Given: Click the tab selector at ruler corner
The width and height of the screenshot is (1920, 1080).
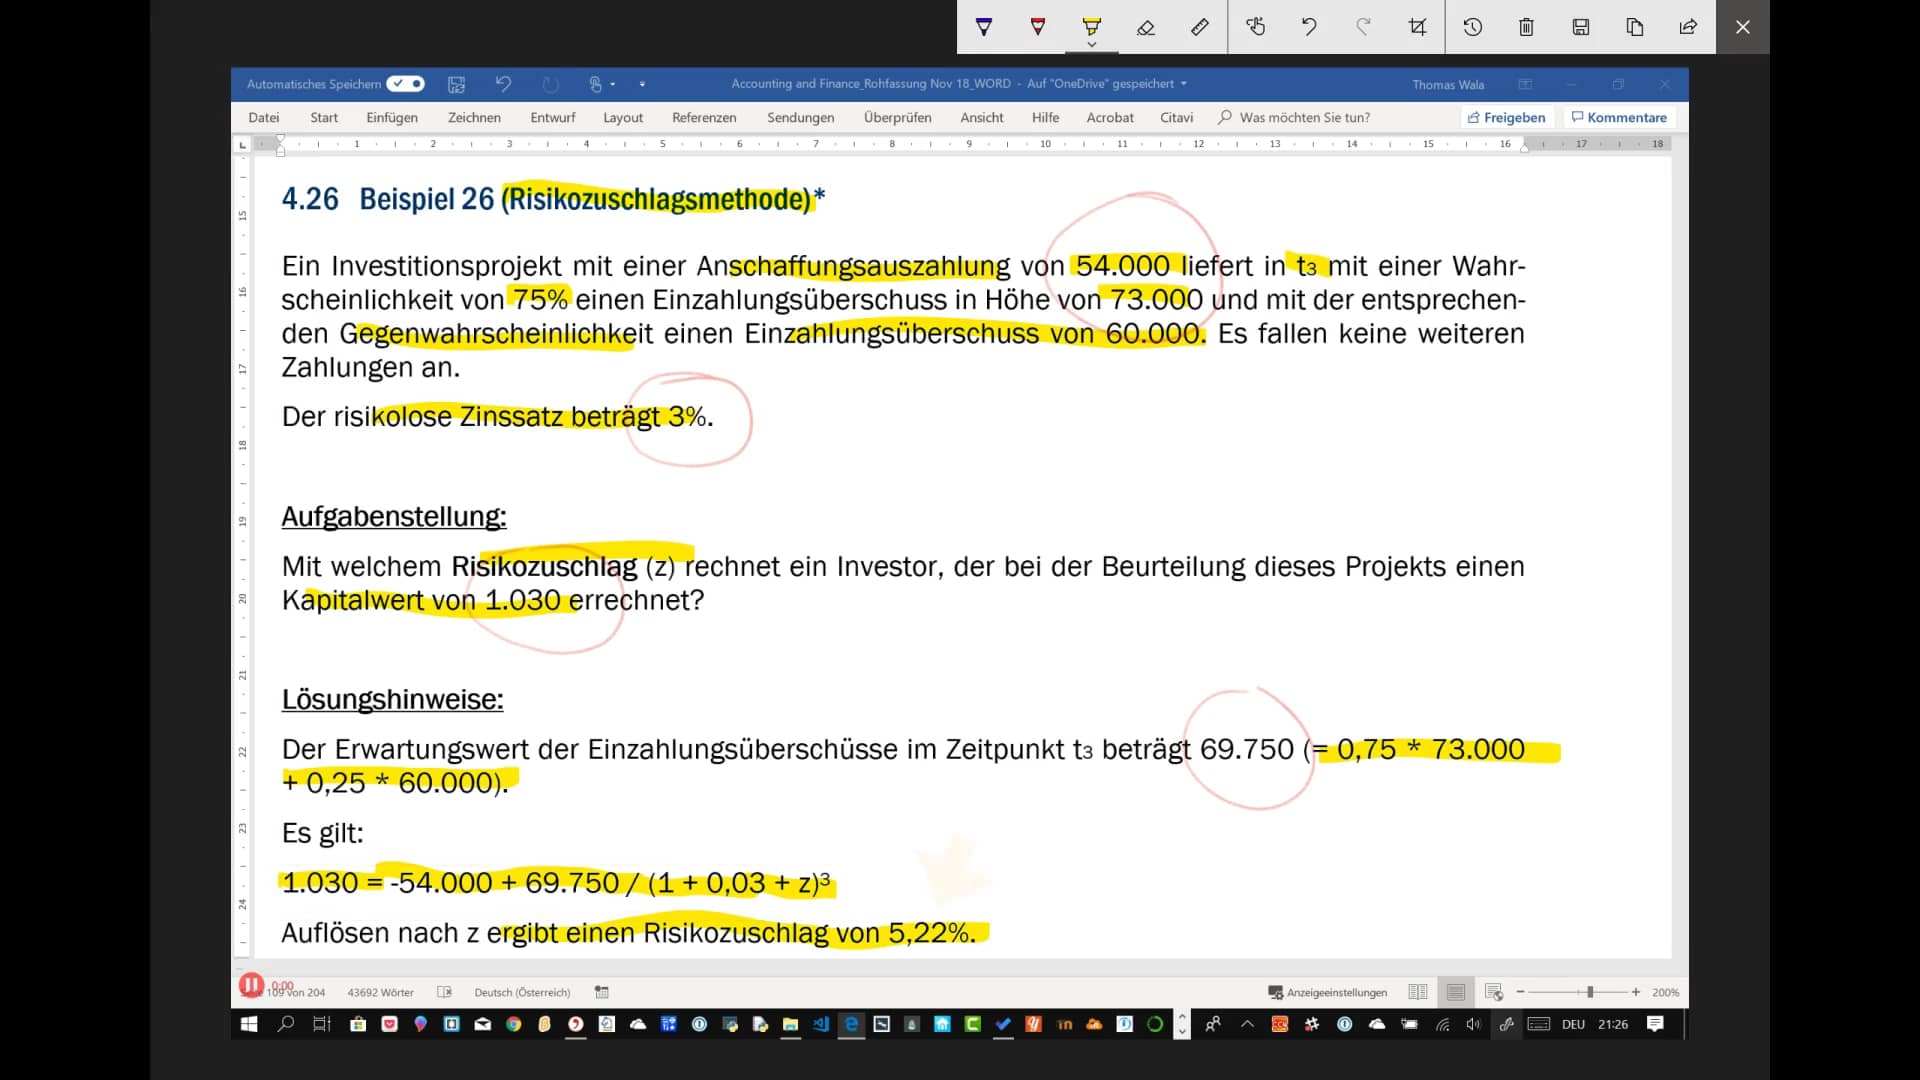Looking at the screenshot, I should [x=242, y=144].
